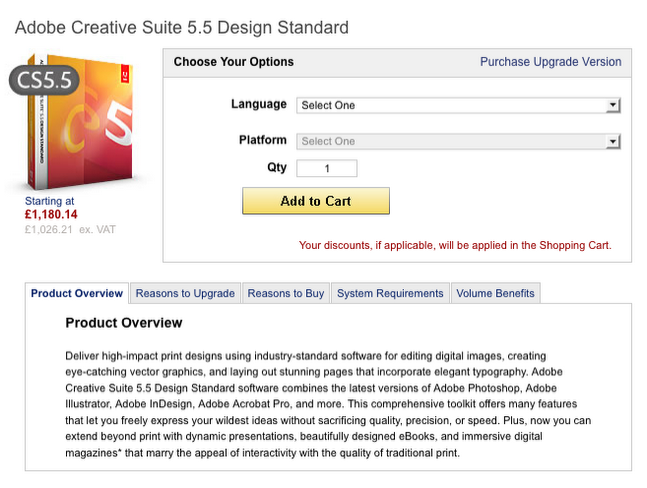Switch to the Reasons to Upgrade tab
The width and height of the screenshot is (647, 488).
[185, 293]
